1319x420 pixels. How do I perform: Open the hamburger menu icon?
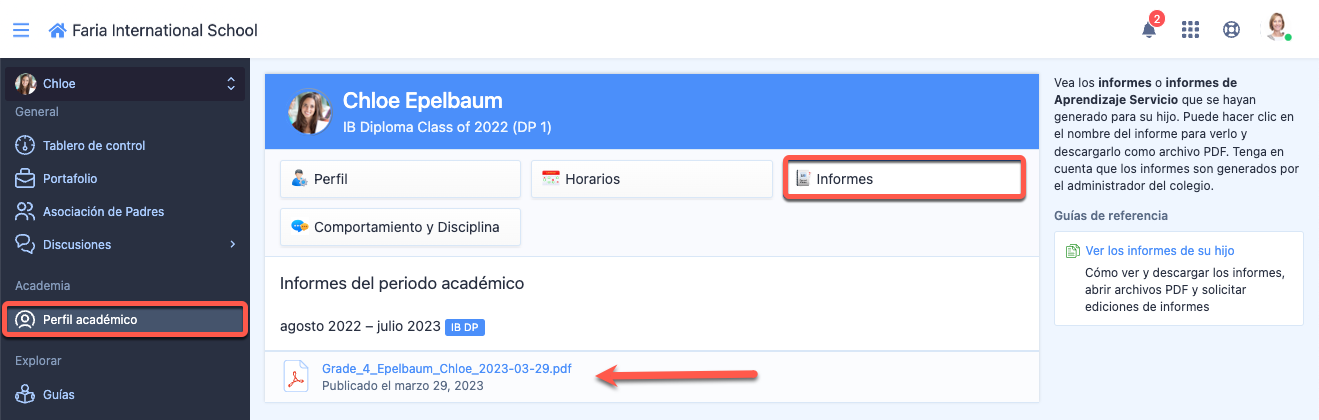pos(21,30)
